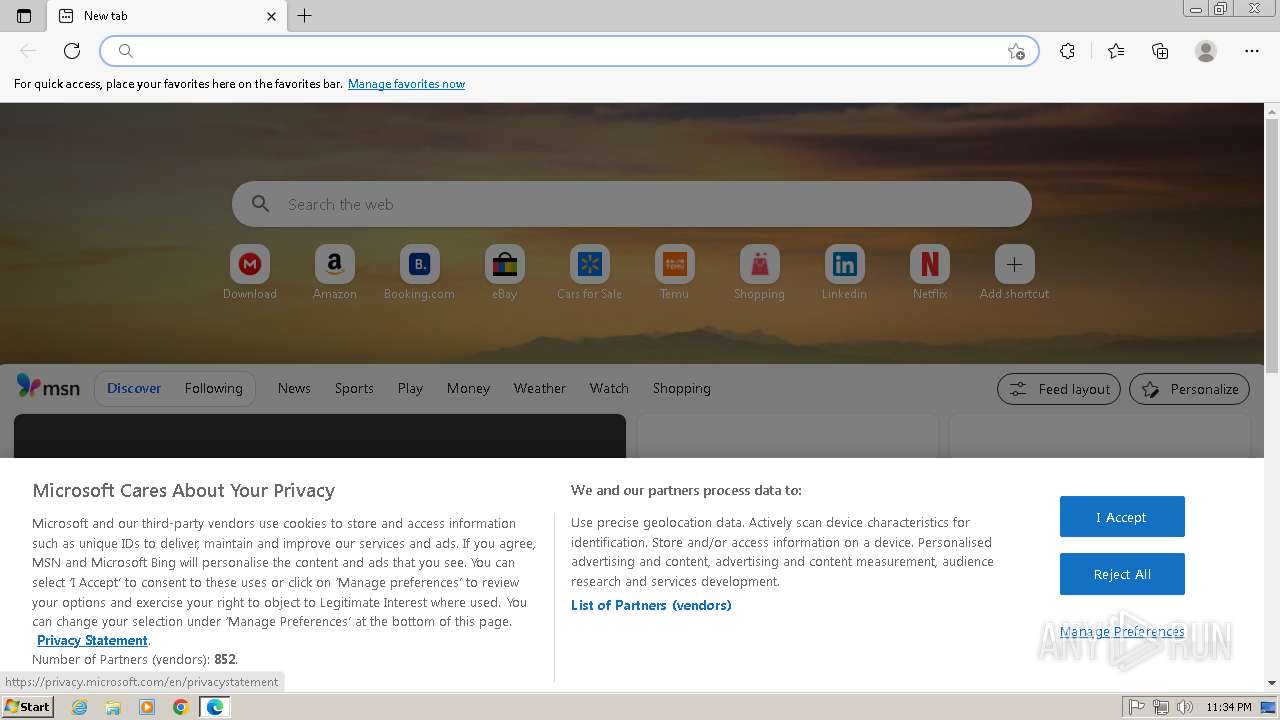Open the Windows Start button
This screenshot has height=720, width=1280.
(28, 707)
